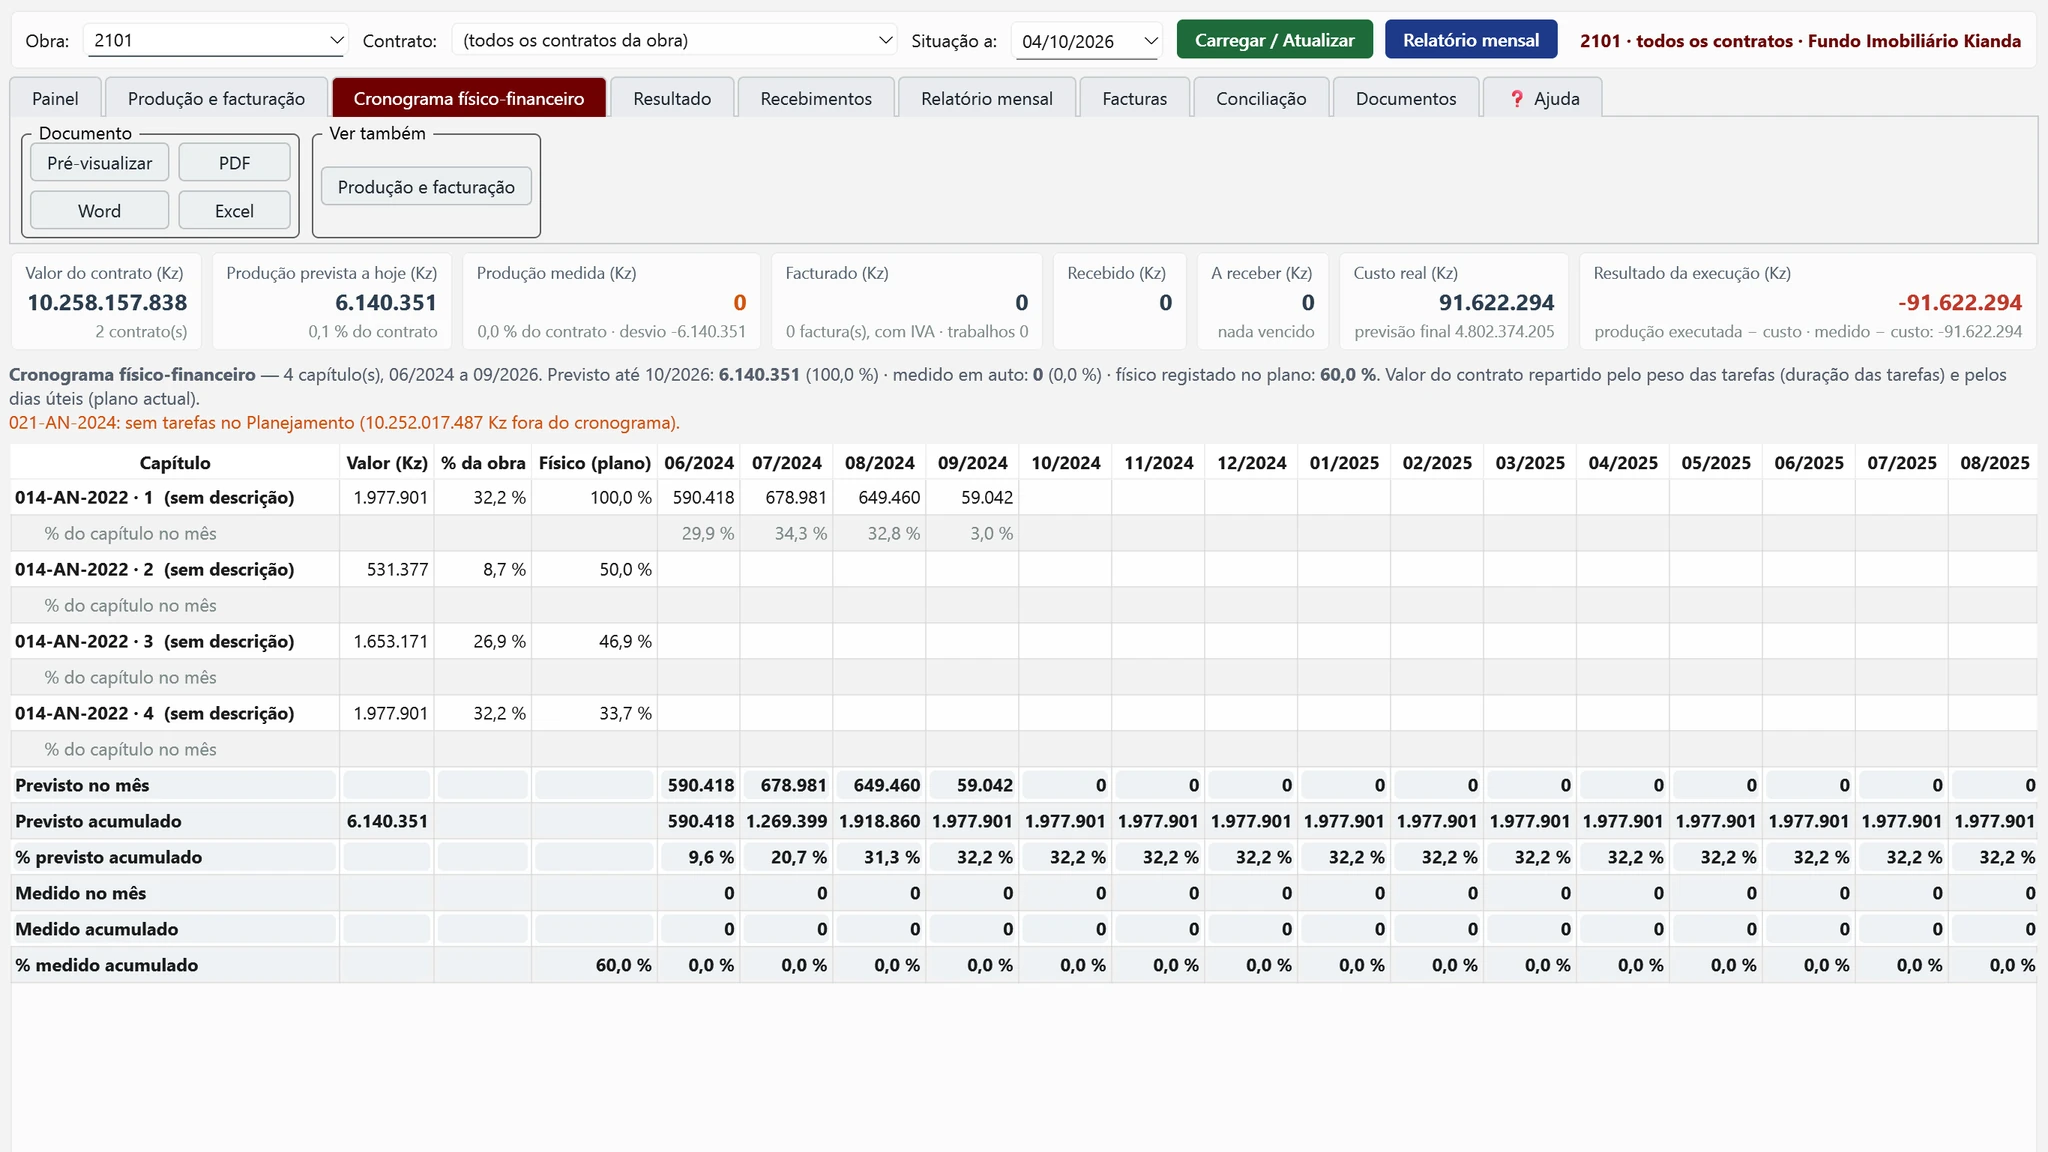
Task: Open the Documentos tab
Action: [1406, 98]
